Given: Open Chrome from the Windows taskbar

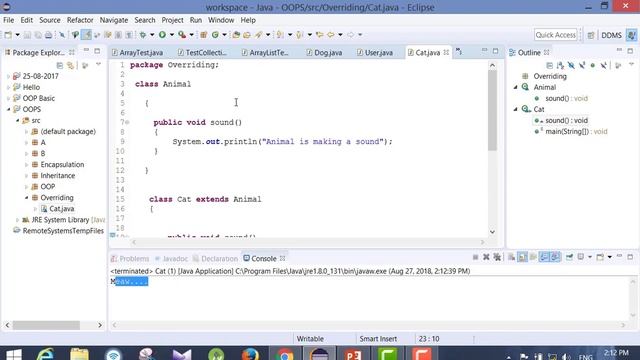Looking at the screenshot, I should coord(285,353).
